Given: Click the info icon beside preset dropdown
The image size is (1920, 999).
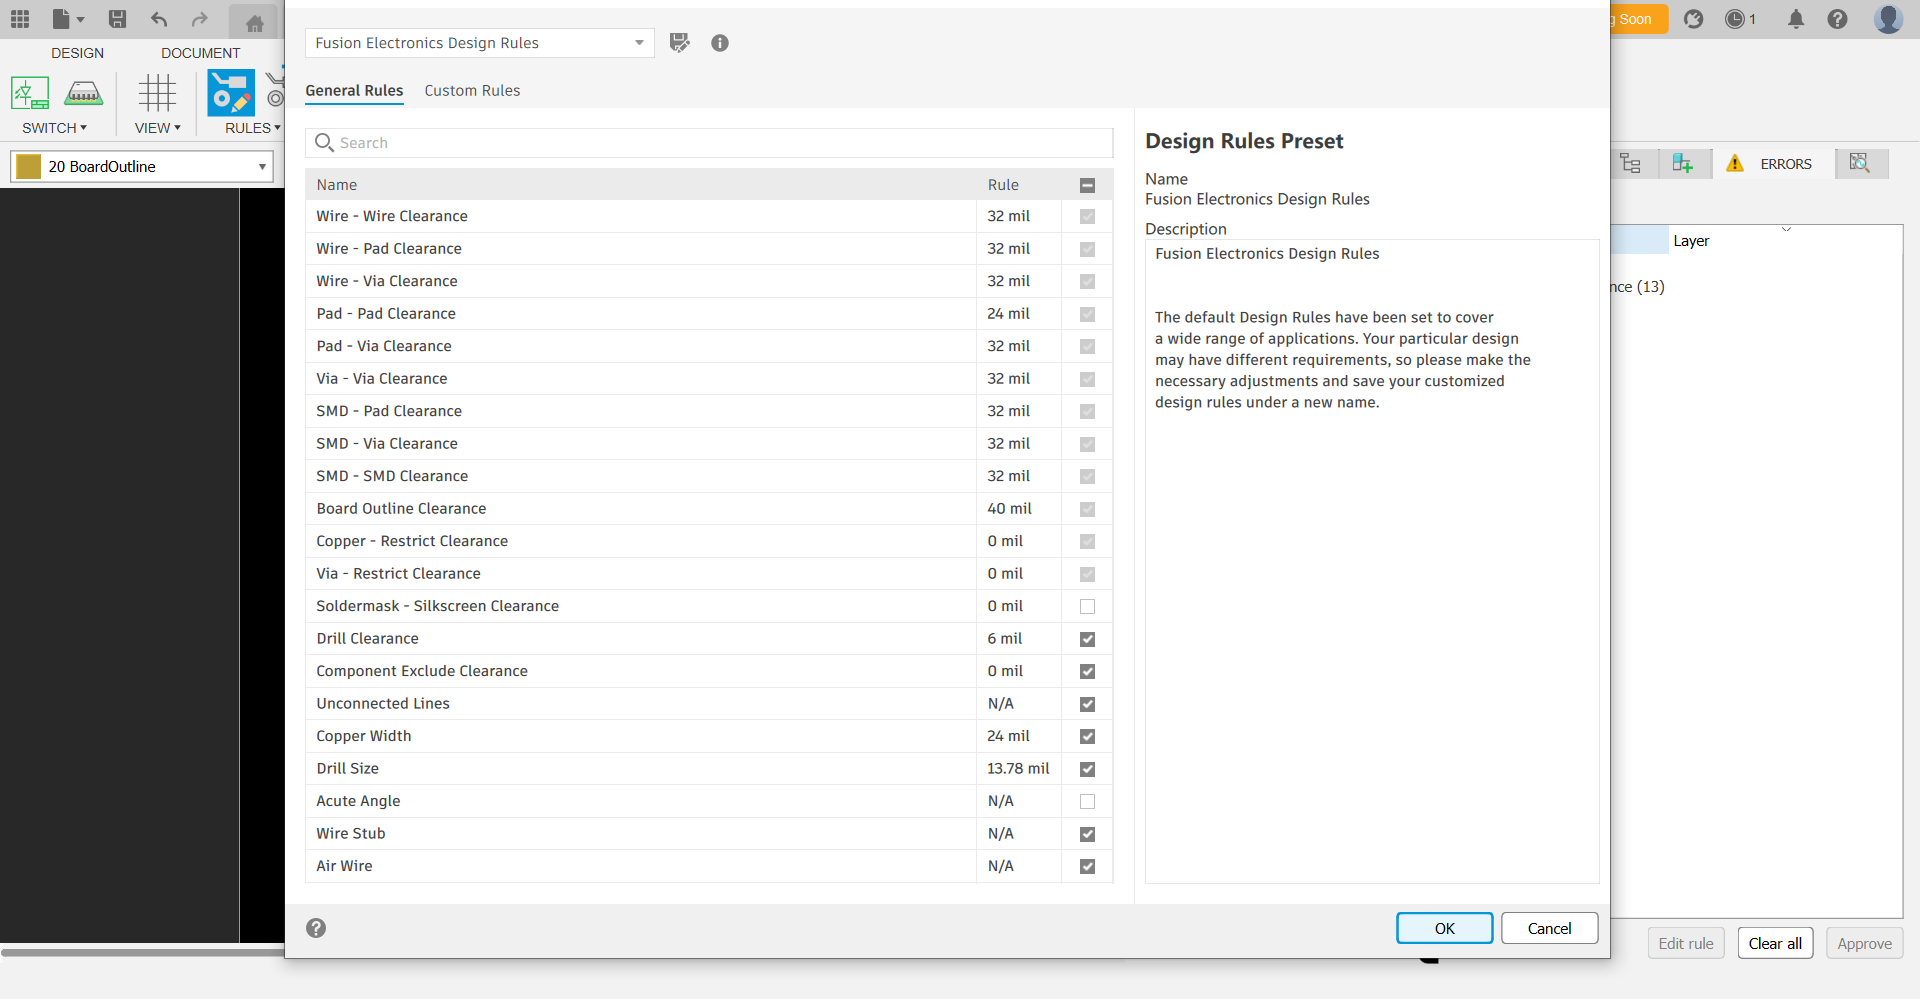Looking at the screenshot, I should click(720, 43).
